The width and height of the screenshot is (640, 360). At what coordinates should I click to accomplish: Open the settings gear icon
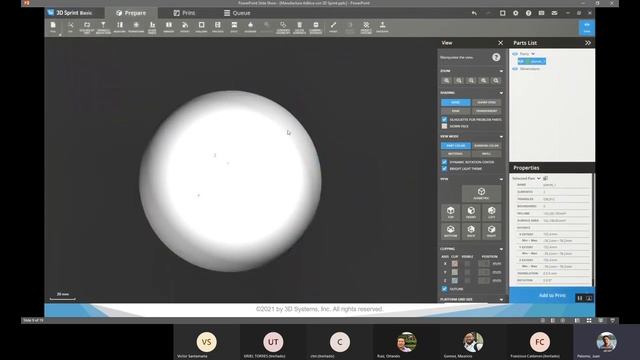516,13
